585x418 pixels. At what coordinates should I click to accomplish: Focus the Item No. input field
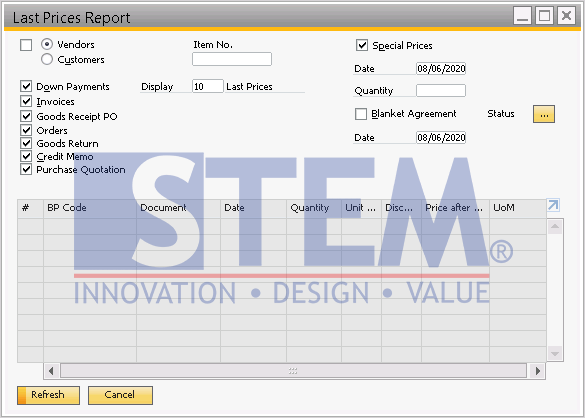pyautogui.click(x=232, y=59)
